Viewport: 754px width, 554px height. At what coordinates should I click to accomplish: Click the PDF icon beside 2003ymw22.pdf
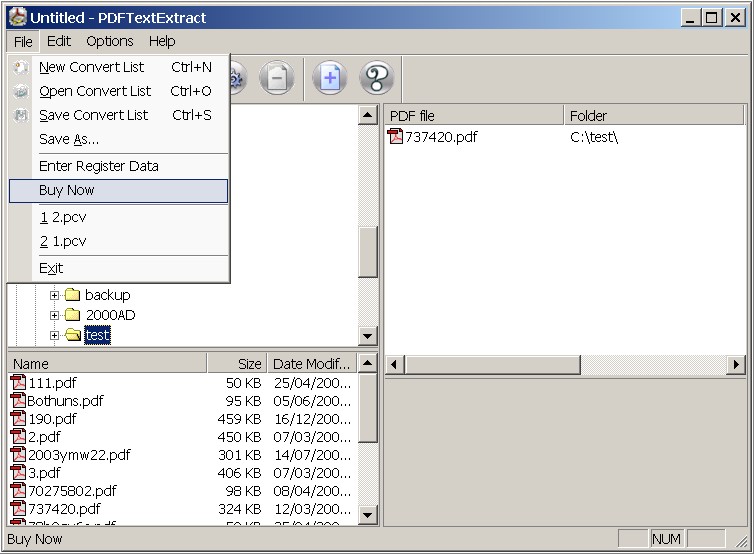[18, 454]
